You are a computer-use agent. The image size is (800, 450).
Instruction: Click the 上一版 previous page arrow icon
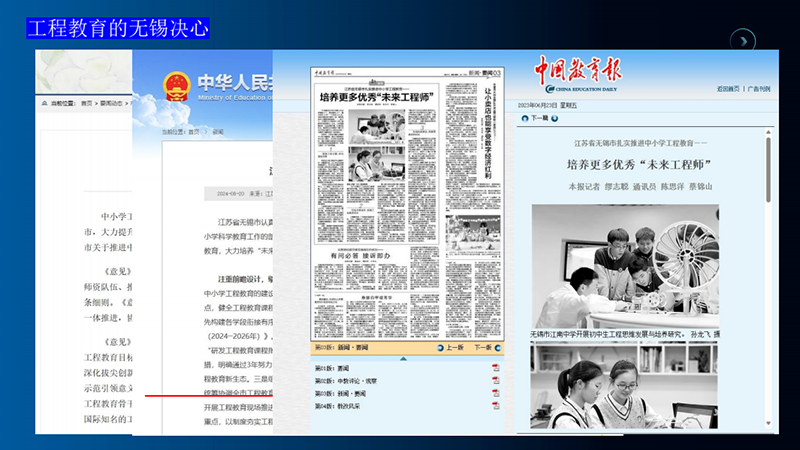click(x=440, y=348)
